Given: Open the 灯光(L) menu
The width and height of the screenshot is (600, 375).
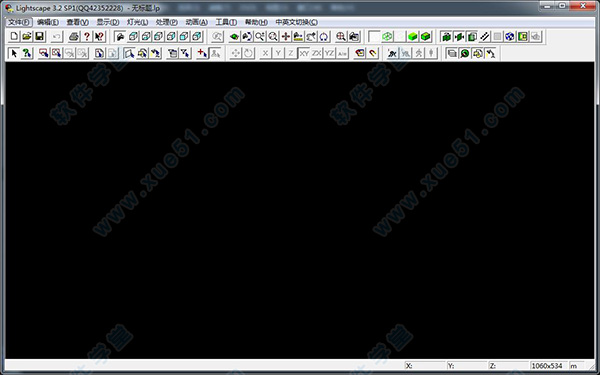Looking at the screenshot, I should point(137,22).
